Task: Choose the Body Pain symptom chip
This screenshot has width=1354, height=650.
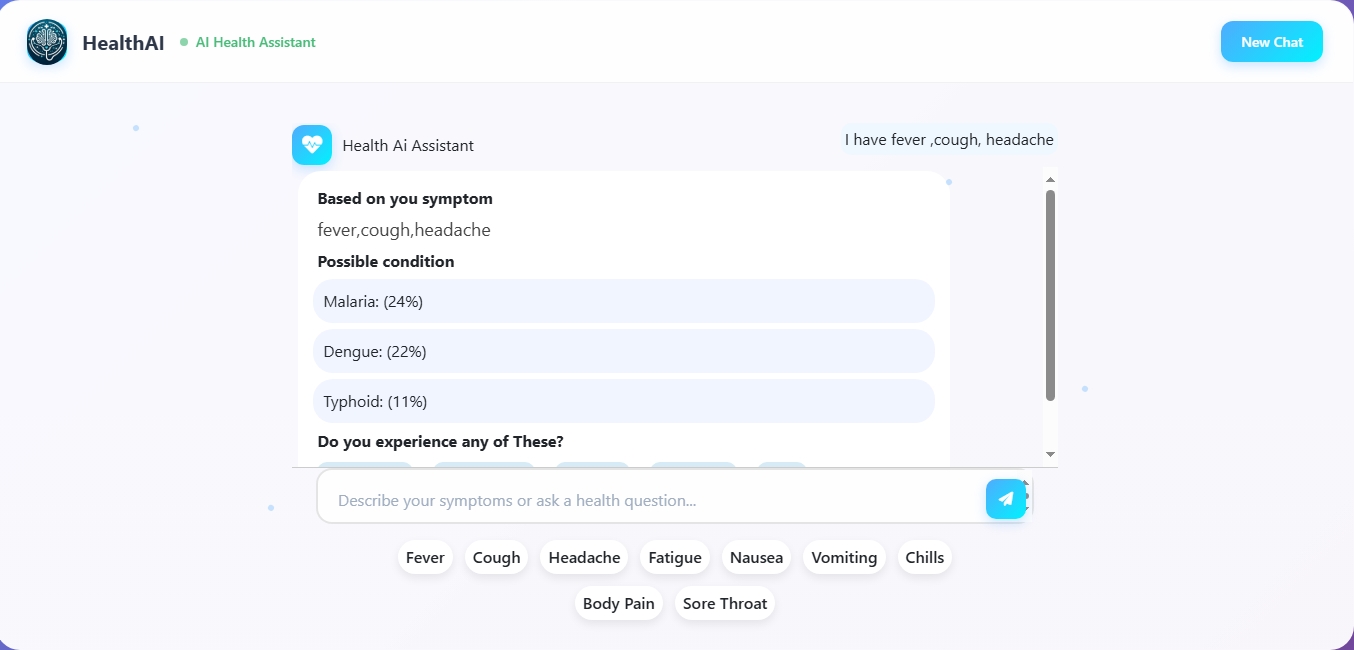Action: coord(618,604)
